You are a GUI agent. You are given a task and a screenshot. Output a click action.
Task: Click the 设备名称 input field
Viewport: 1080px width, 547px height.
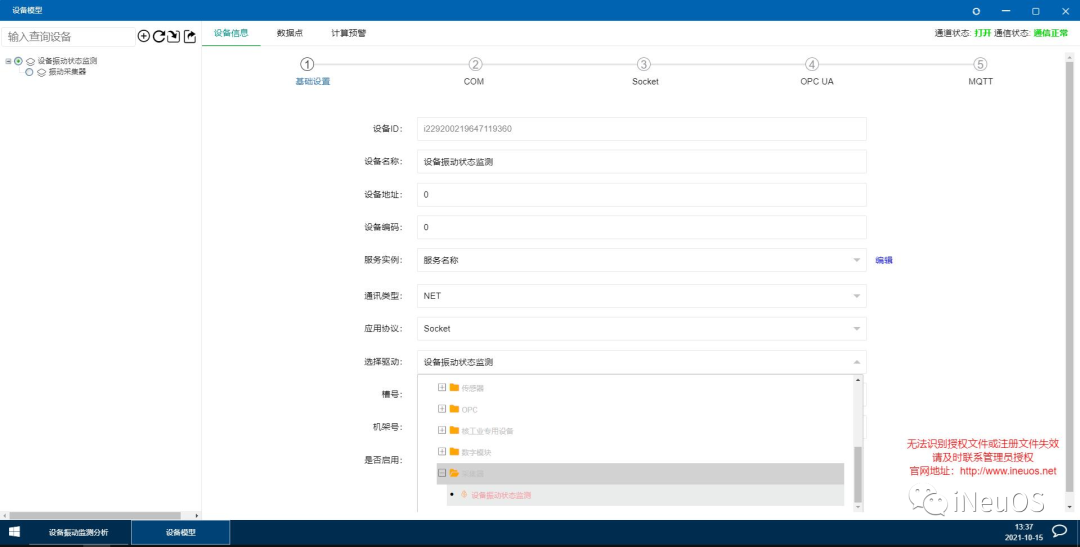coord(641,162)
